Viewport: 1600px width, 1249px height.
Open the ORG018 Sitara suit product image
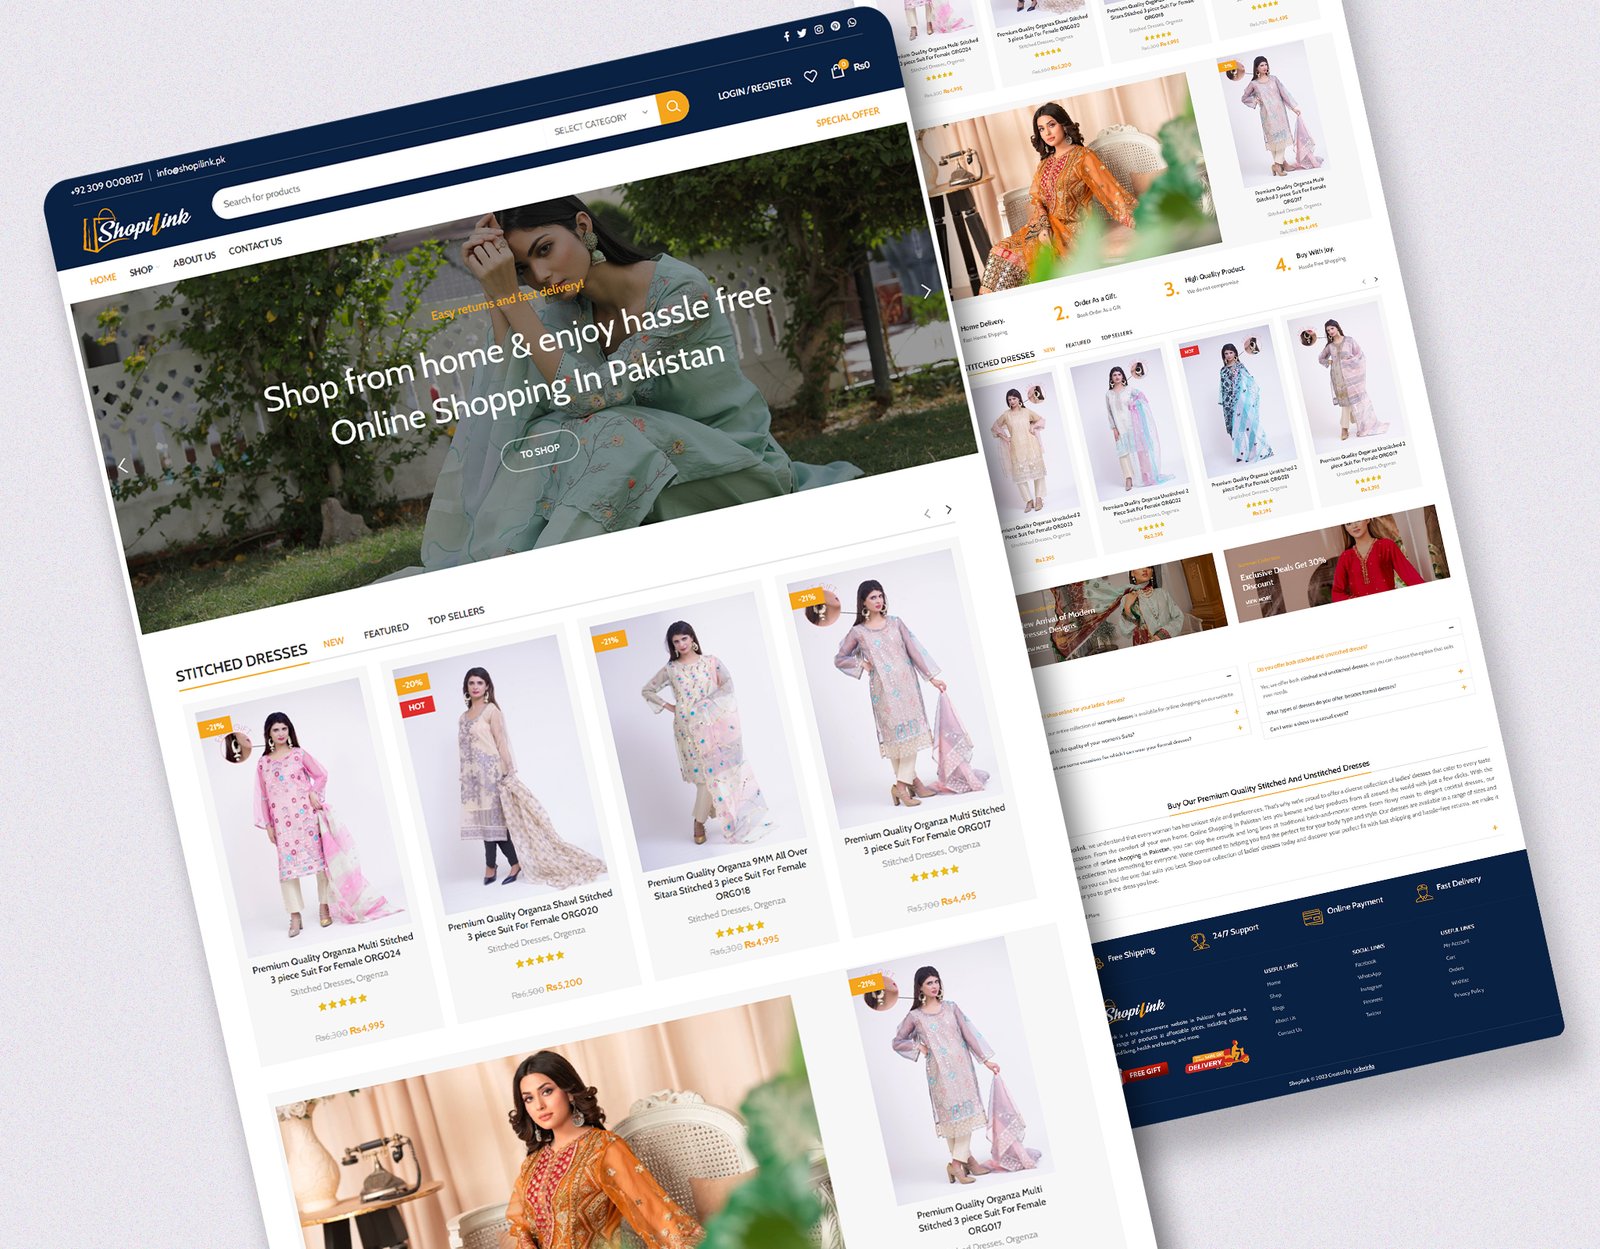pyautogui.click(x=697, y=732)
